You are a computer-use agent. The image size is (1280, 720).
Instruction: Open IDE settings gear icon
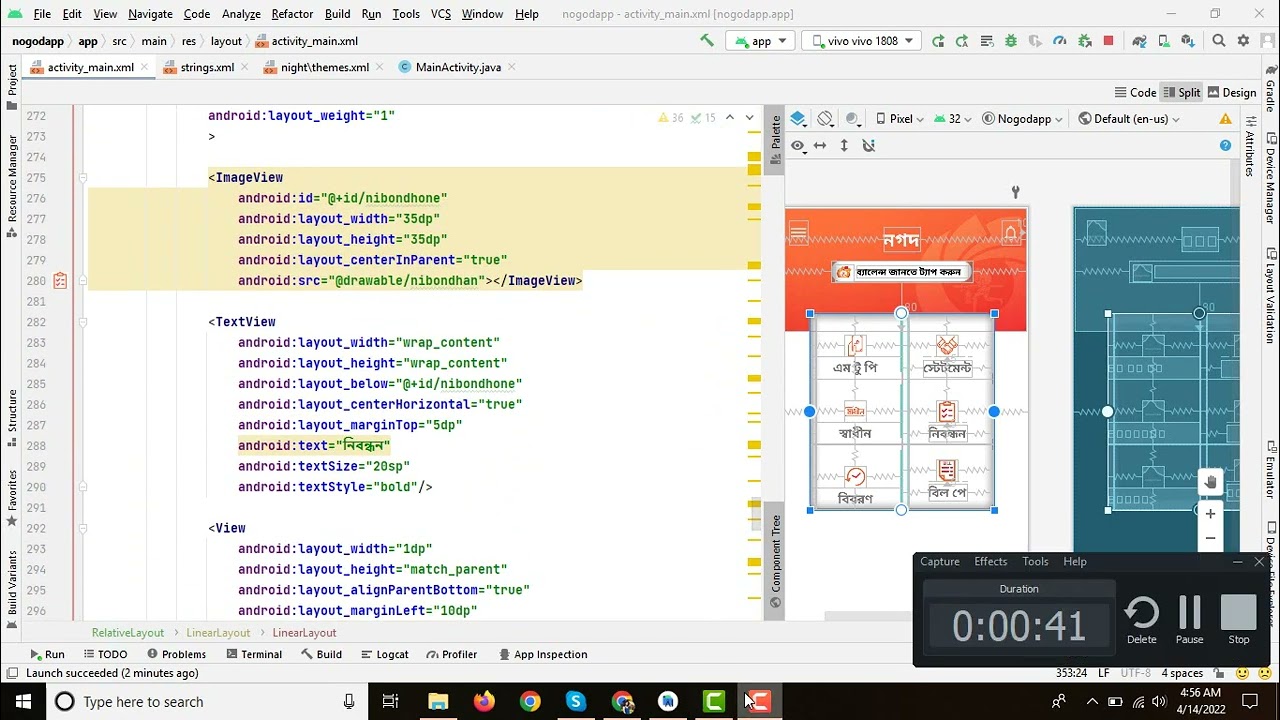pos(1243,41)
